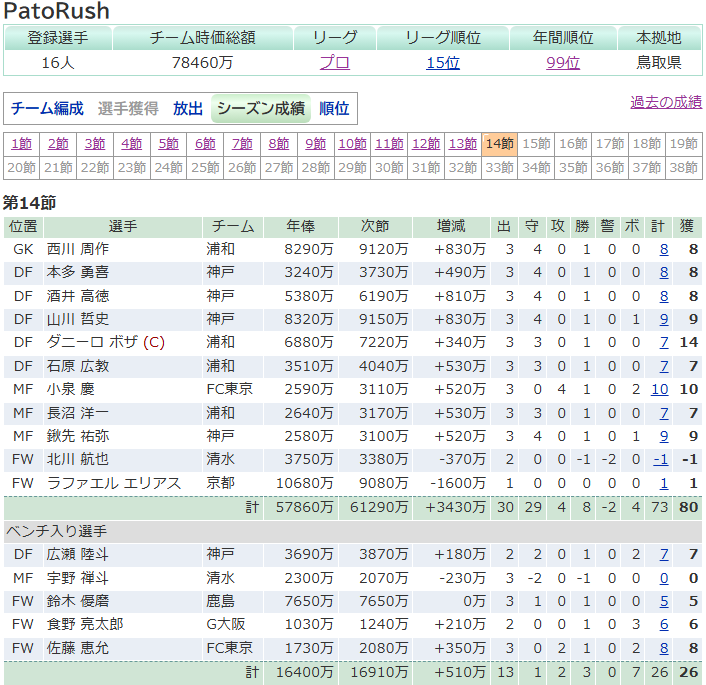Go to 1節 results

click(22, 144)
